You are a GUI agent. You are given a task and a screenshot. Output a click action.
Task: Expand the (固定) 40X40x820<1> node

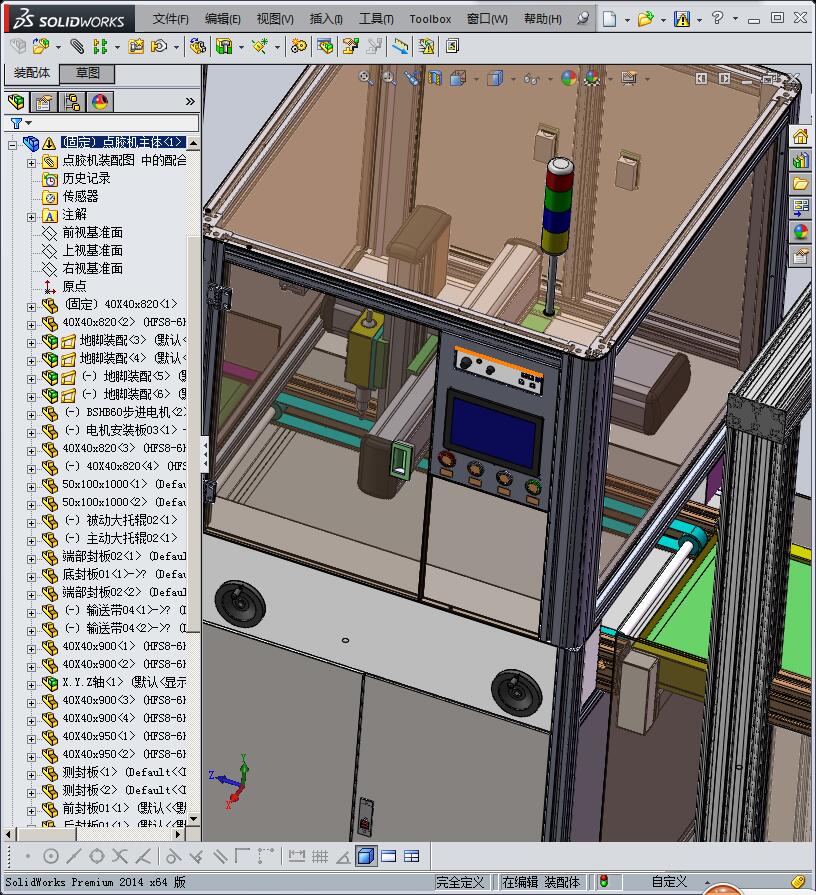(x=31, y=307)
